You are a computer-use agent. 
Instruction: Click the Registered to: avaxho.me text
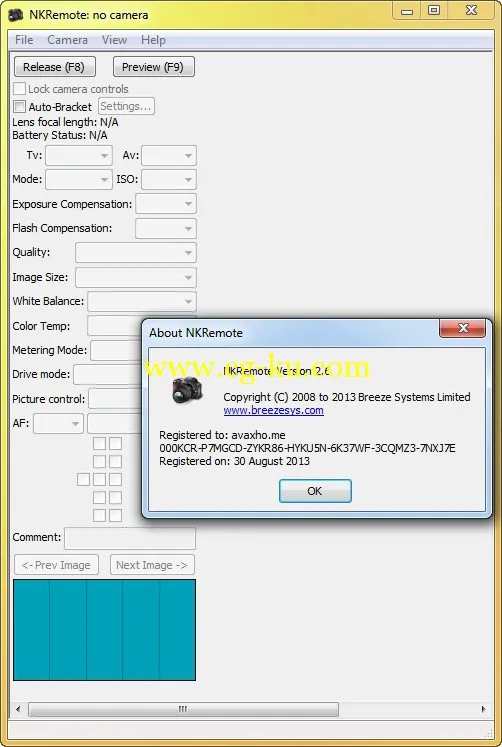point(222,435)
